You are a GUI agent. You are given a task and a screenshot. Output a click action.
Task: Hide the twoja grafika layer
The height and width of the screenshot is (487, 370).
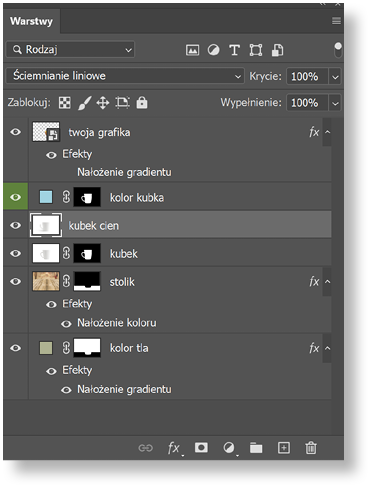(x=15, y=132)
